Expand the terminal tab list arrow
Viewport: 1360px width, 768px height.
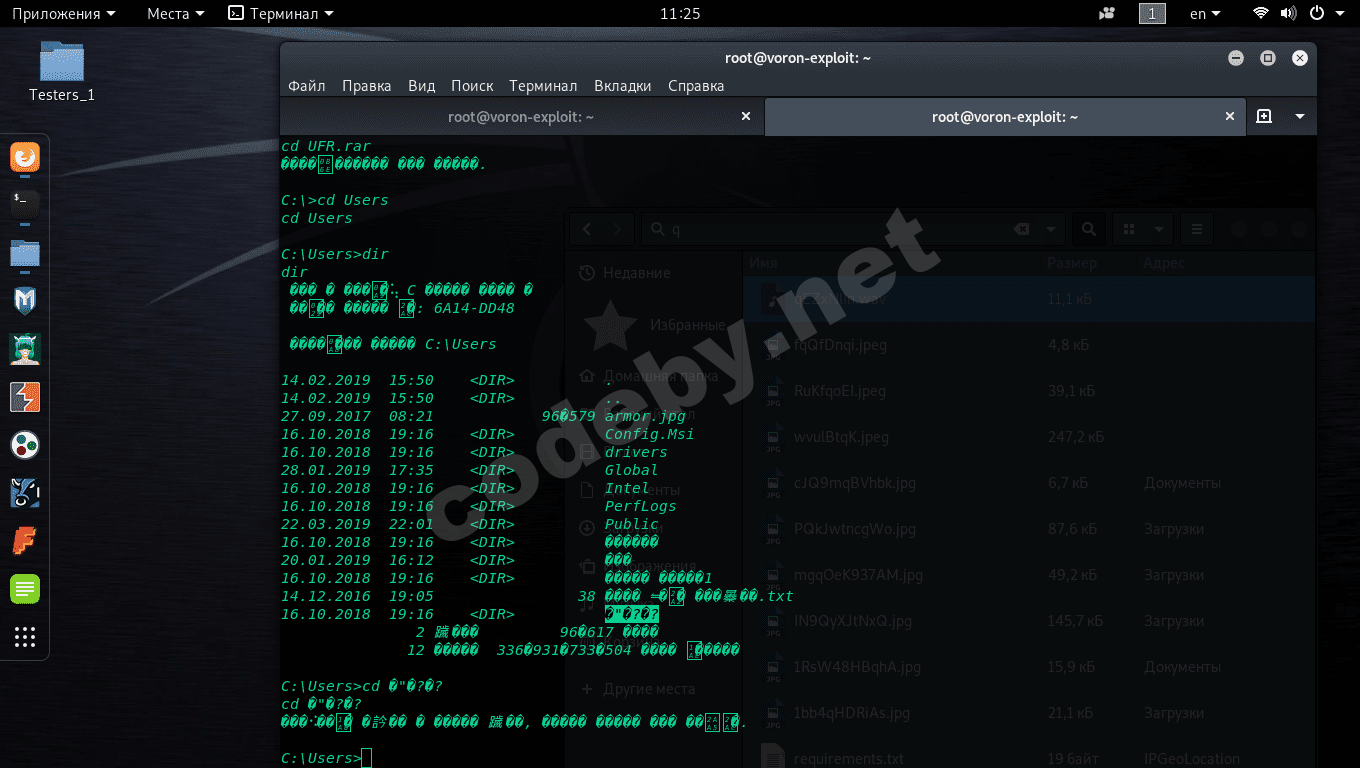(1300, 117)
